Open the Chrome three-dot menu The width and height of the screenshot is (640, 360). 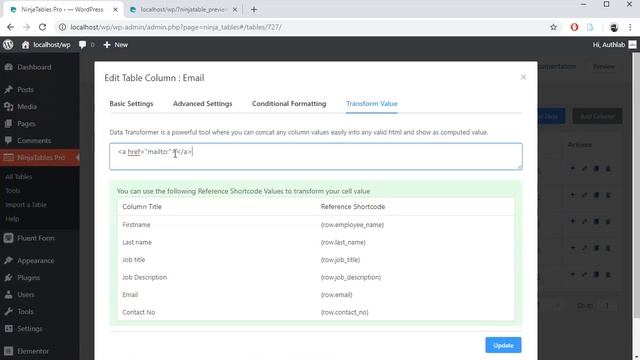click(630, 27)
